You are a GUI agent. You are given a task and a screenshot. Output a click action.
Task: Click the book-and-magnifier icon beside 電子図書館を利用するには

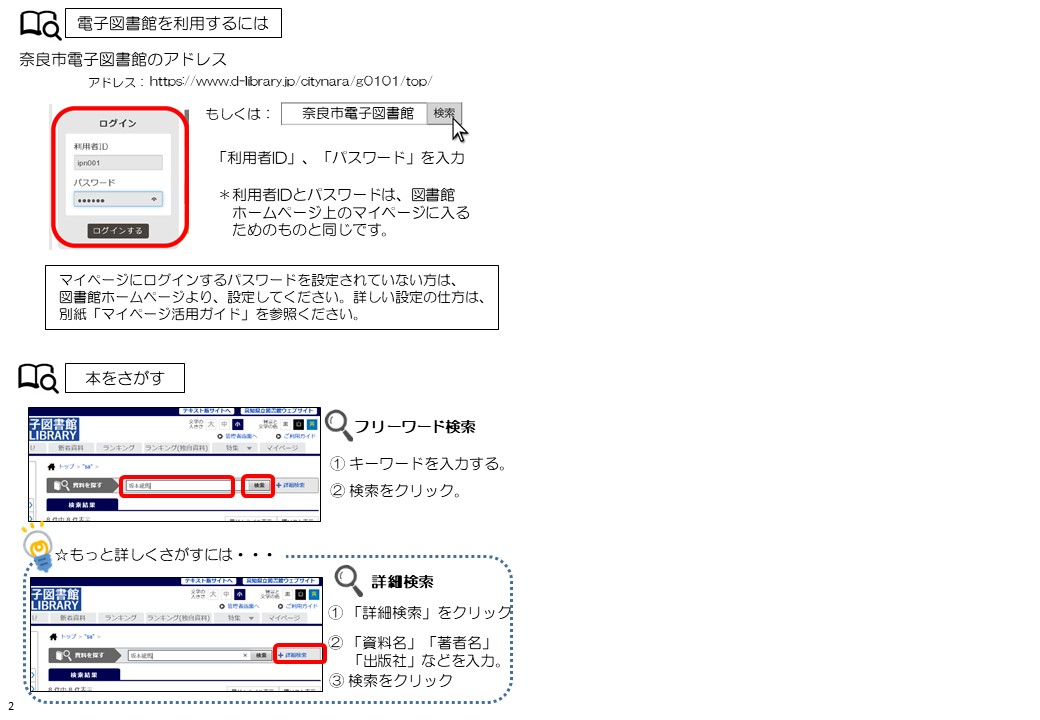coord(39,21)
